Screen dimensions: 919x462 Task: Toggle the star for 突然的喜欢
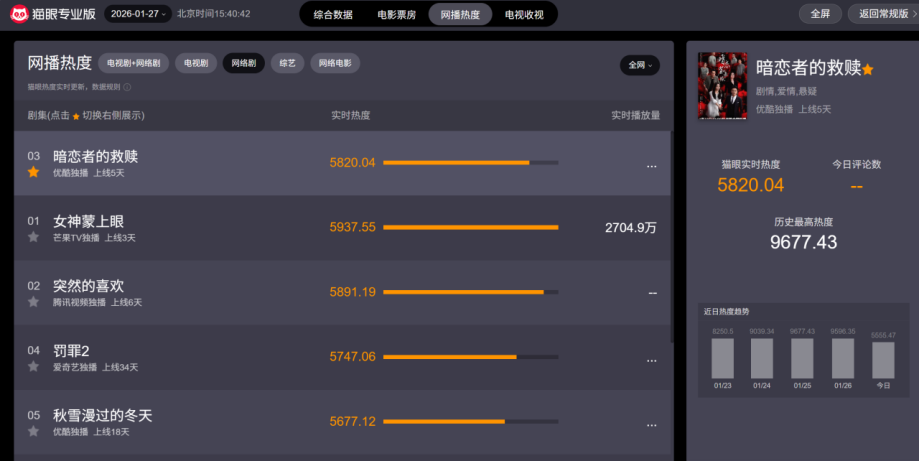[x=33, y=302]
